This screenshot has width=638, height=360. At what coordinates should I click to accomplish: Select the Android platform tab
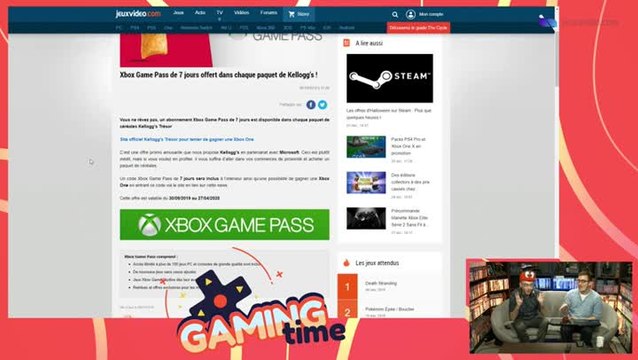pos(347,28)
